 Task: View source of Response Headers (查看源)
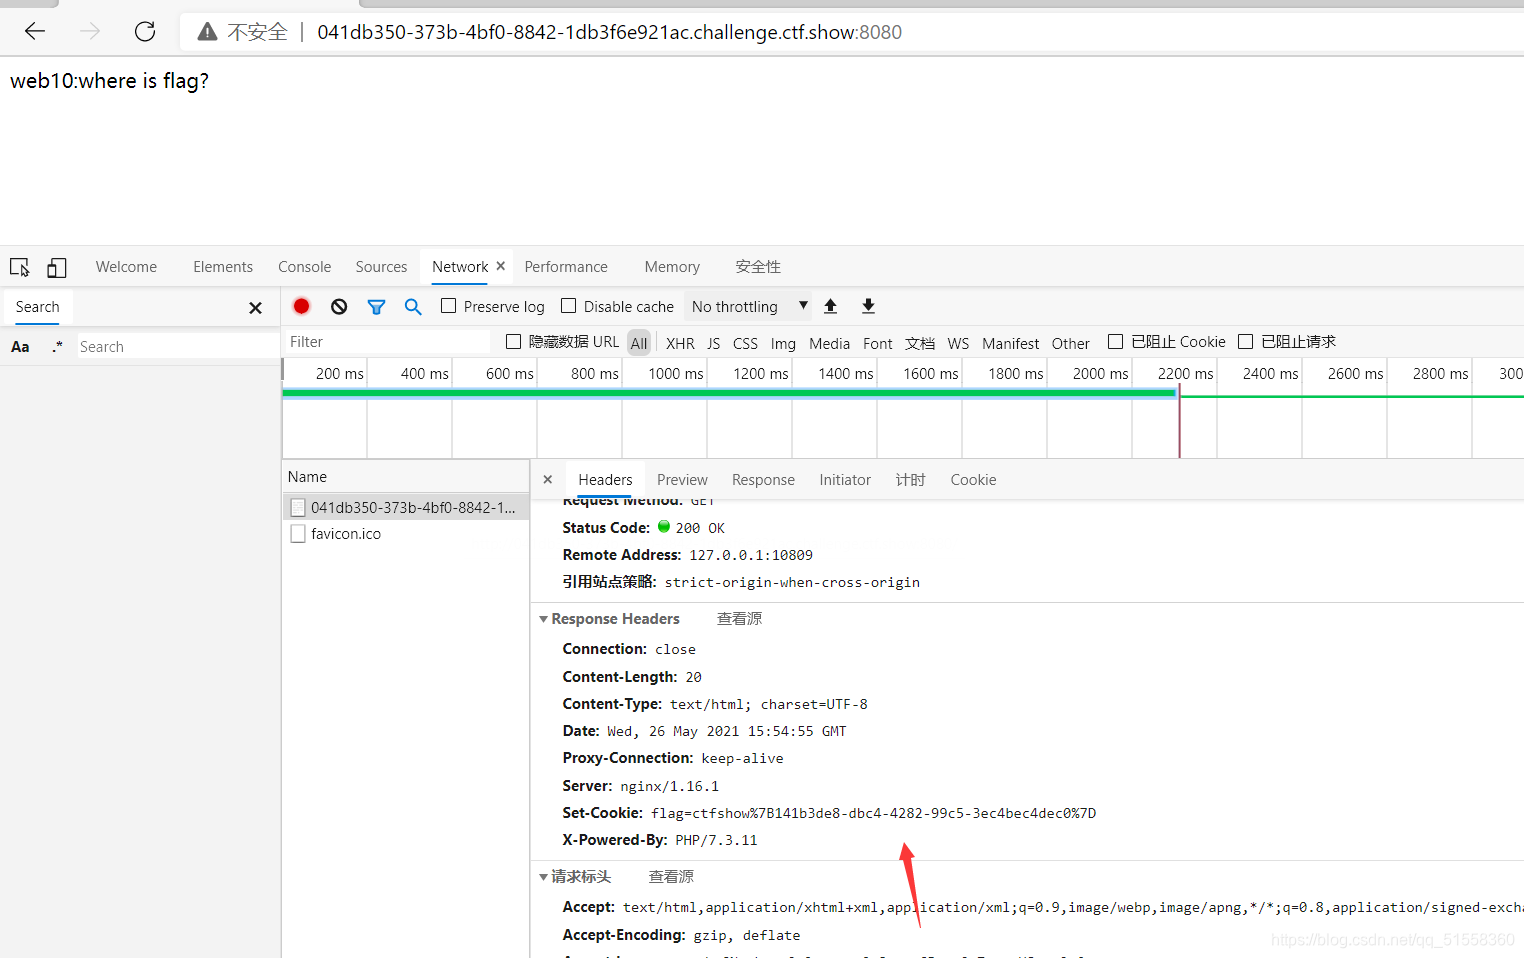pyautogui.click(x=739, y=619)
